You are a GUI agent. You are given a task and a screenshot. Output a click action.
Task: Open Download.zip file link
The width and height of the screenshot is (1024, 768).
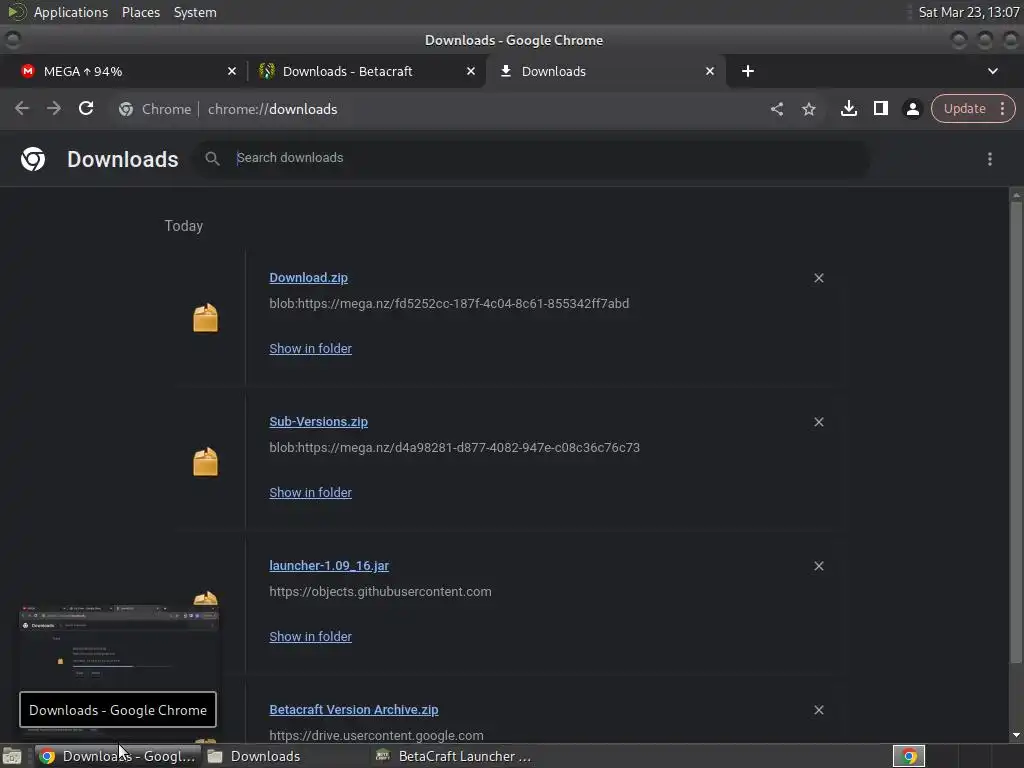[308, 278]
